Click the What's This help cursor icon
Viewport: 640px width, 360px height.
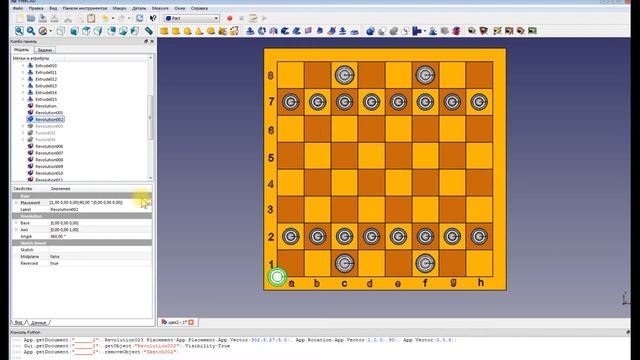pyautogui.click(x=153, y=18)
